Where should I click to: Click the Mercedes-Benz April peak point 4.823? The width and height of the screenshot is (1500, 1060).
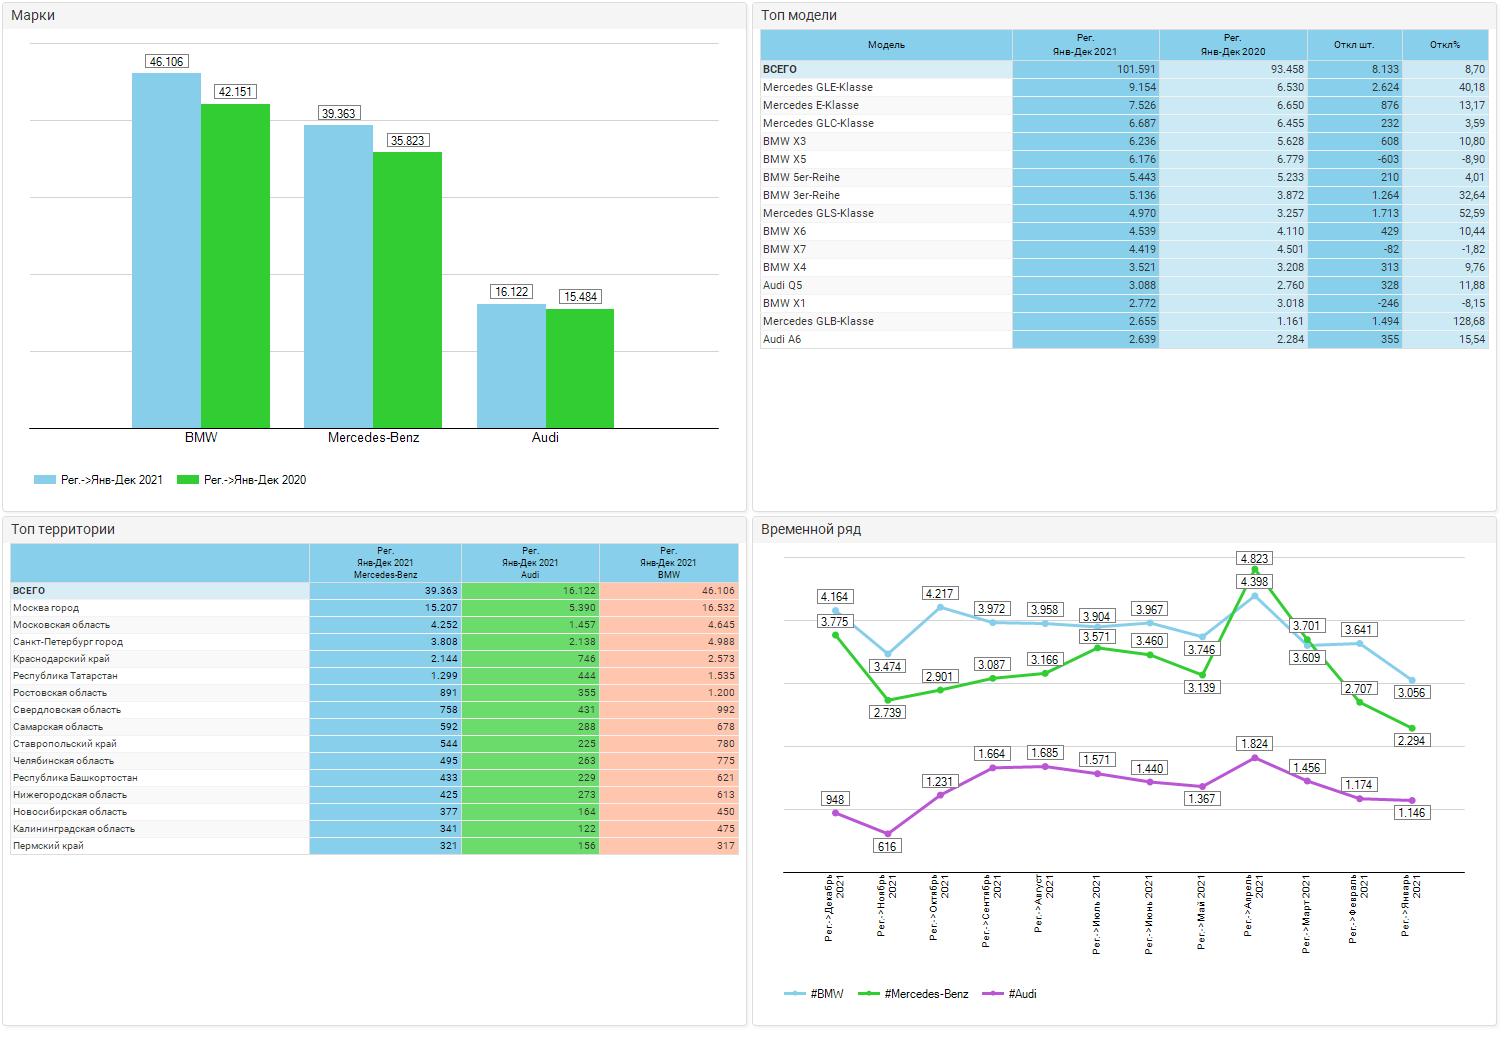(1255, 569)
